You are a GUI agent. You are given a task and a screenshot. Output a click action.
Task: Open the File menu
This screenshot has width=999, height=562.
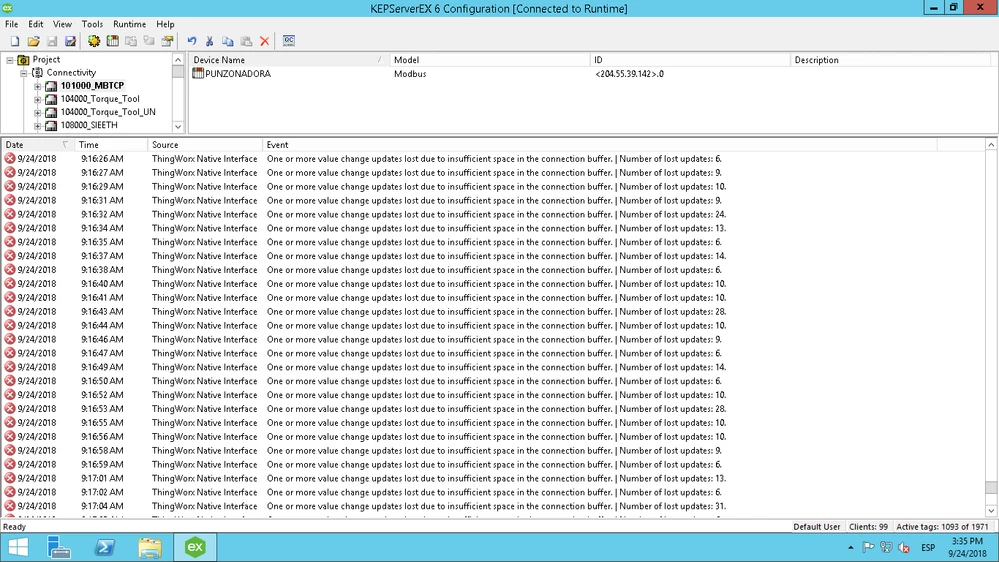[x=11, y=24]
